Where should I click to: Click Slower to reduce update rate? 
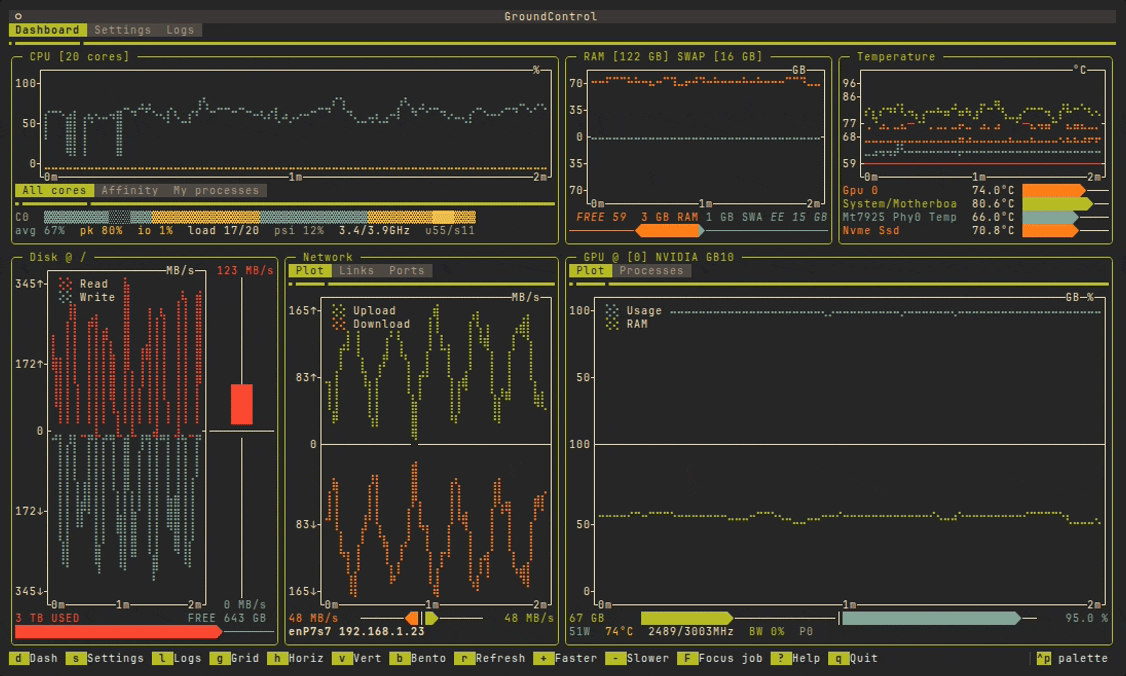(x=636, y=658)
